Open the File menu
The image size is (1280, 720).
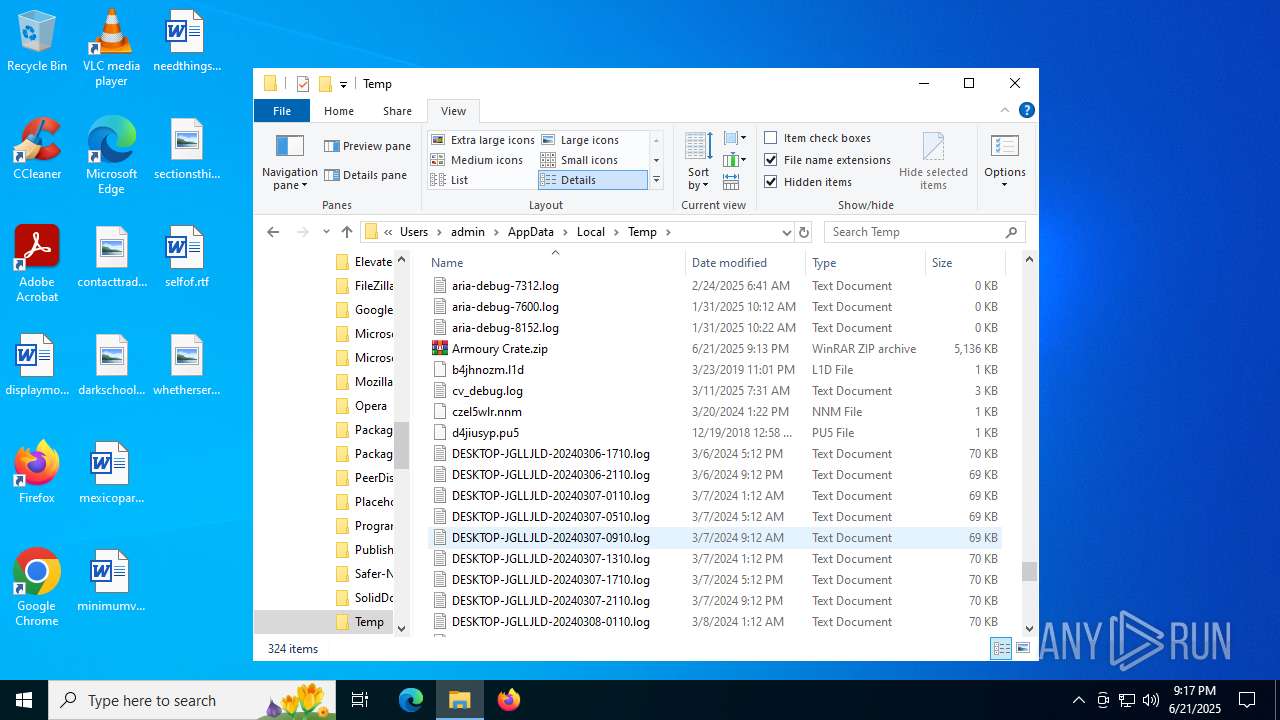click(x=282, y=111)
